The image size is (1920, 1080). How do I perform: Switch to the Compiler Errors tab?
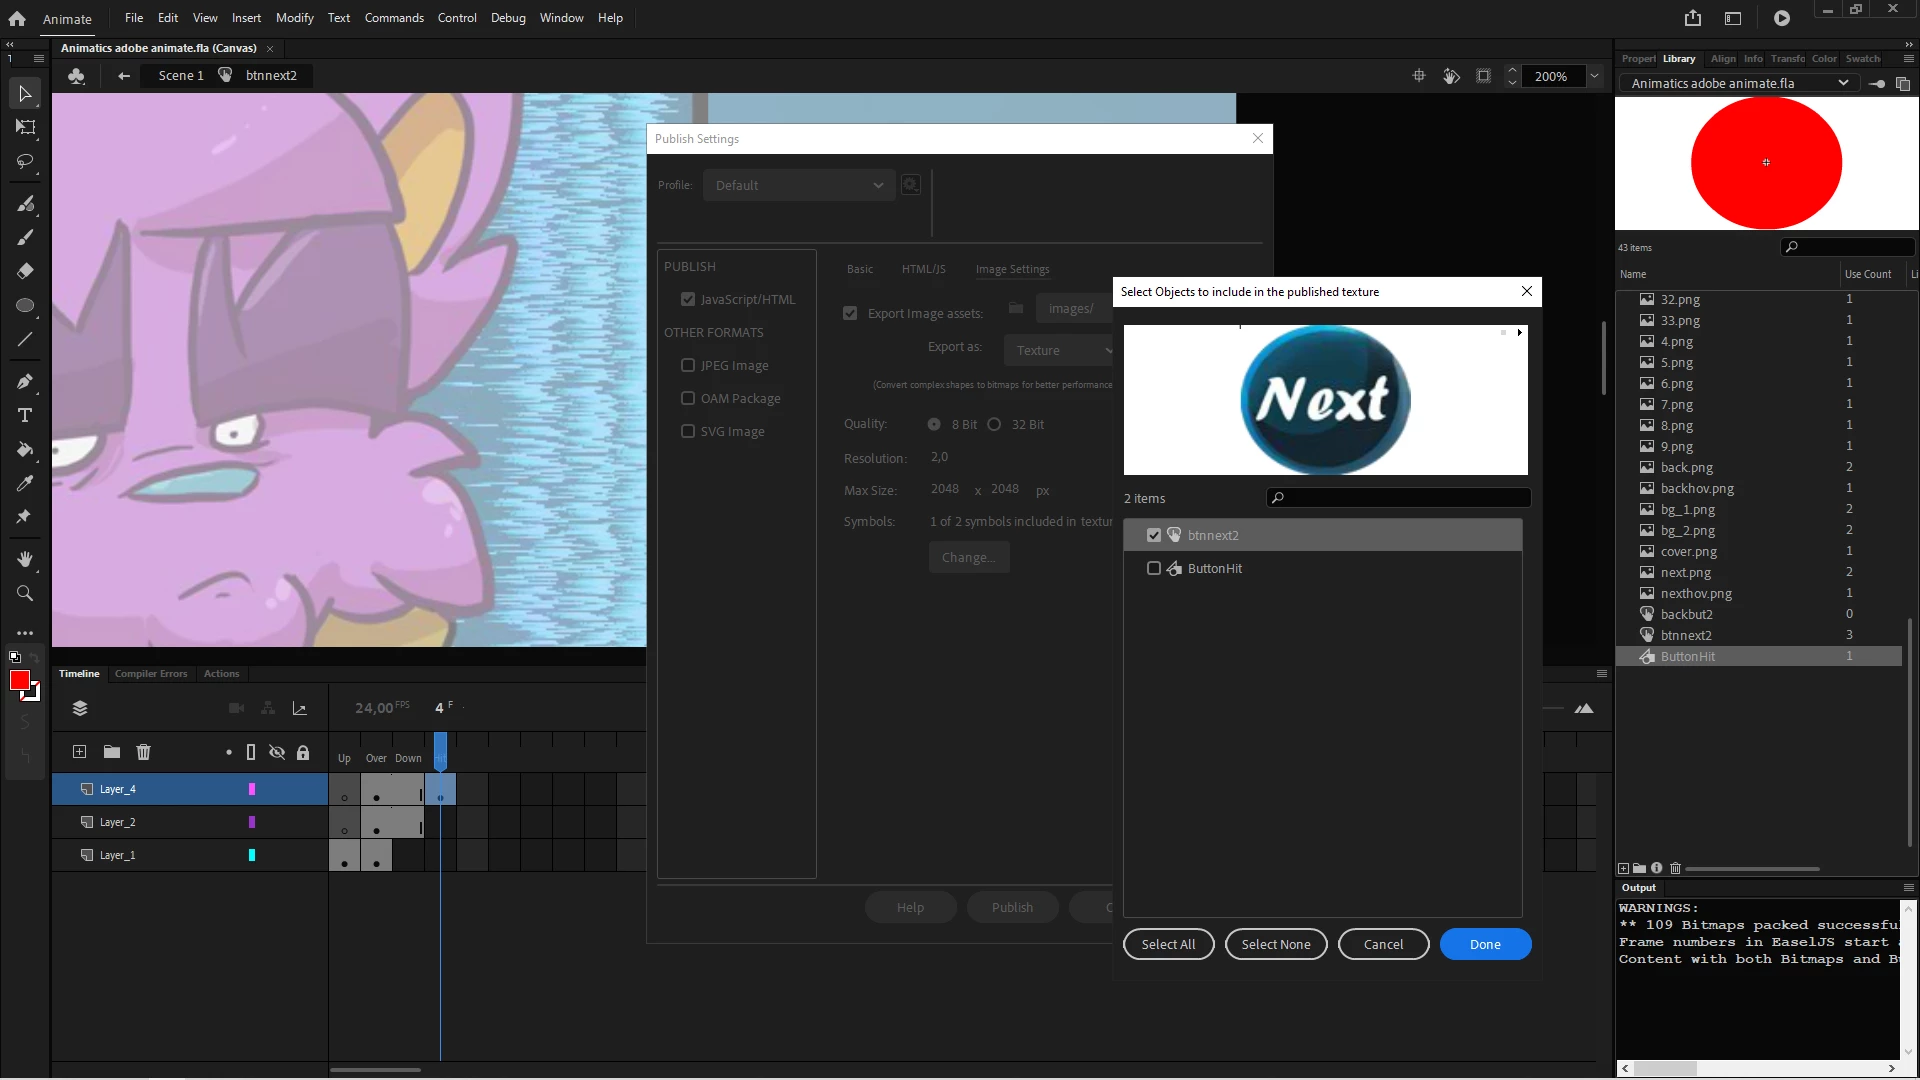pyautogui.click(x=151, y=674)
